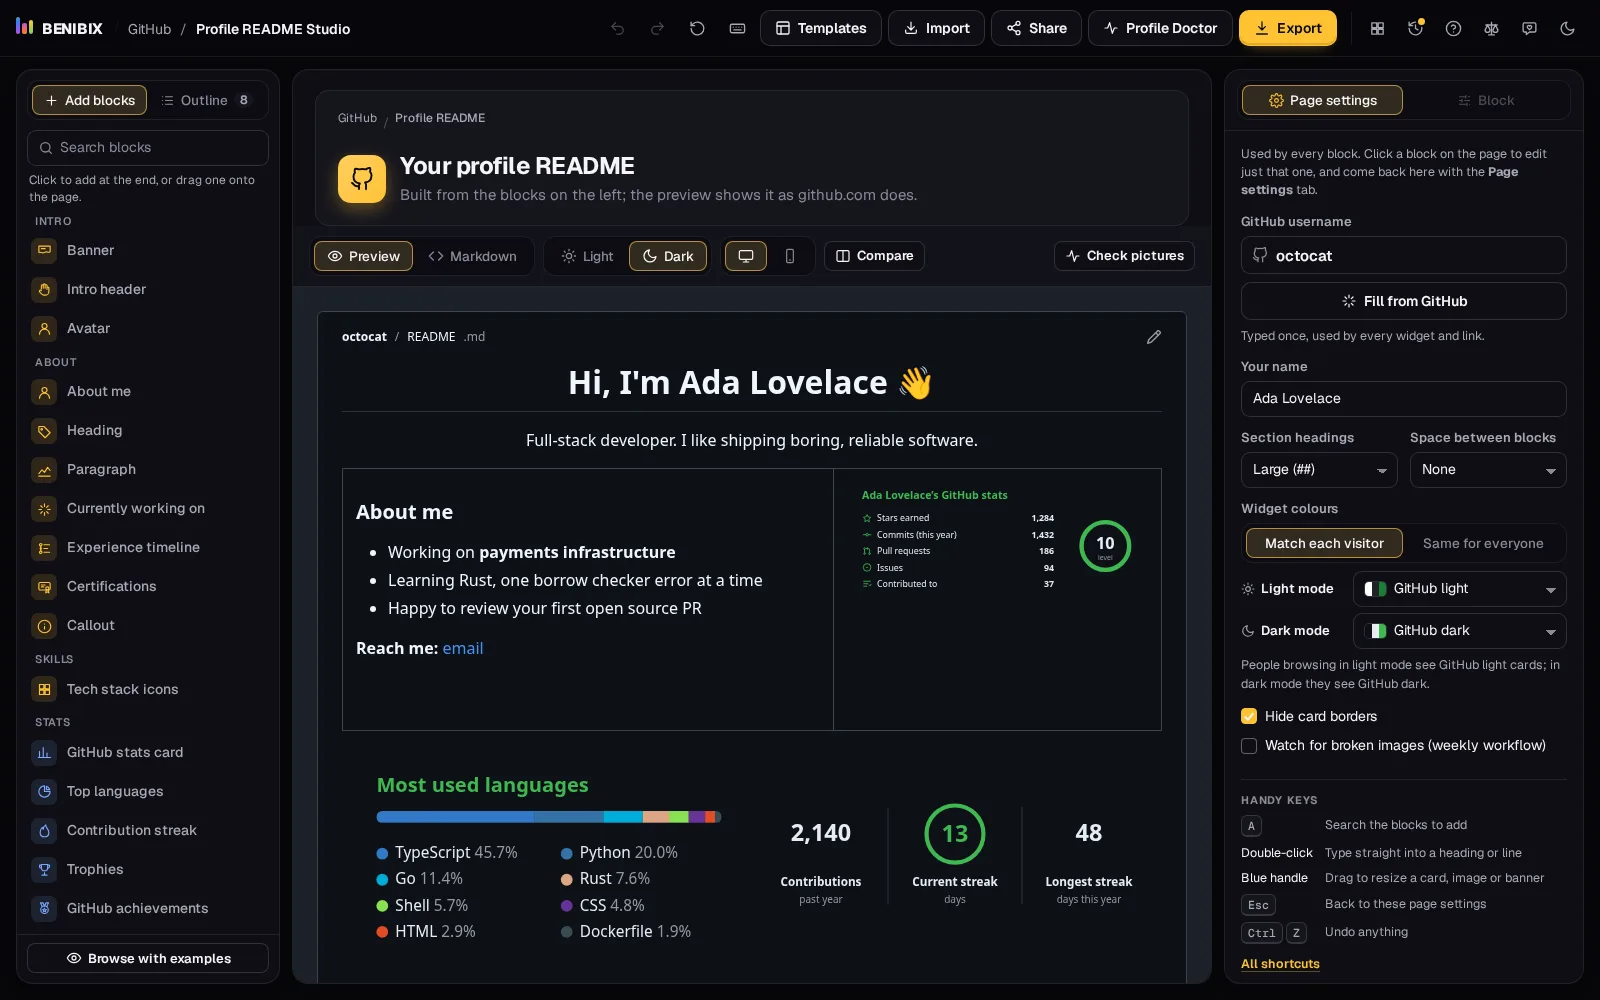1600x1000 pixels.
Task: Switch to desktop device preview icon
Action: 746,256
